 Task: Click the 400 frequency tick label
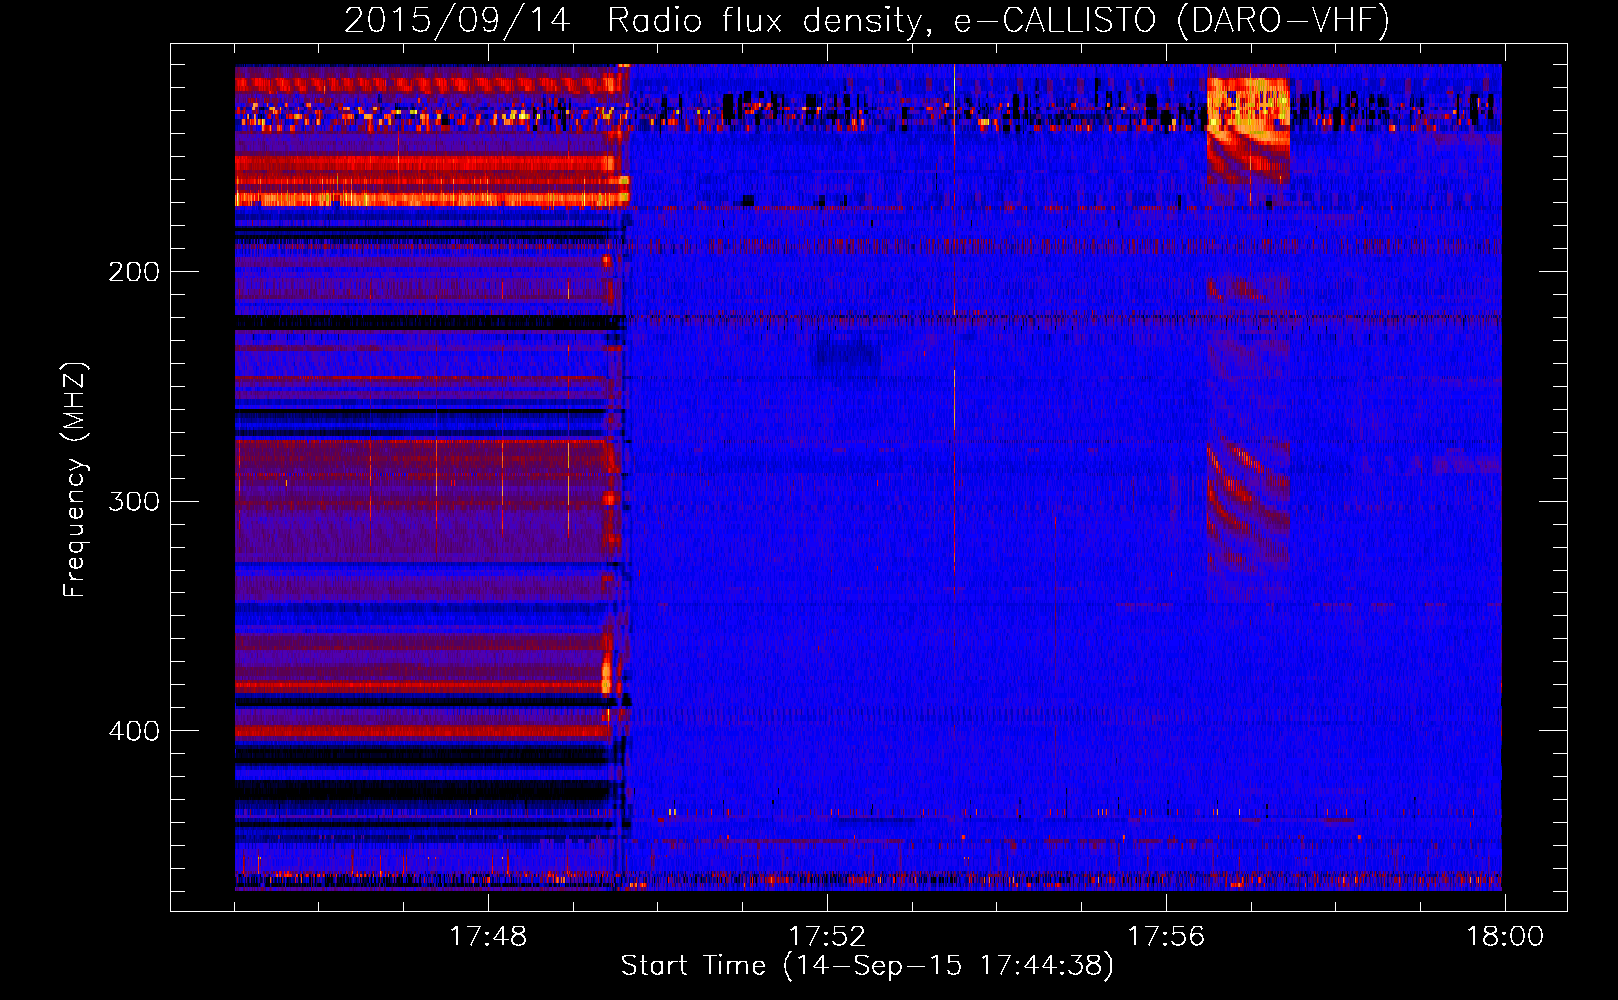(134, 731)
